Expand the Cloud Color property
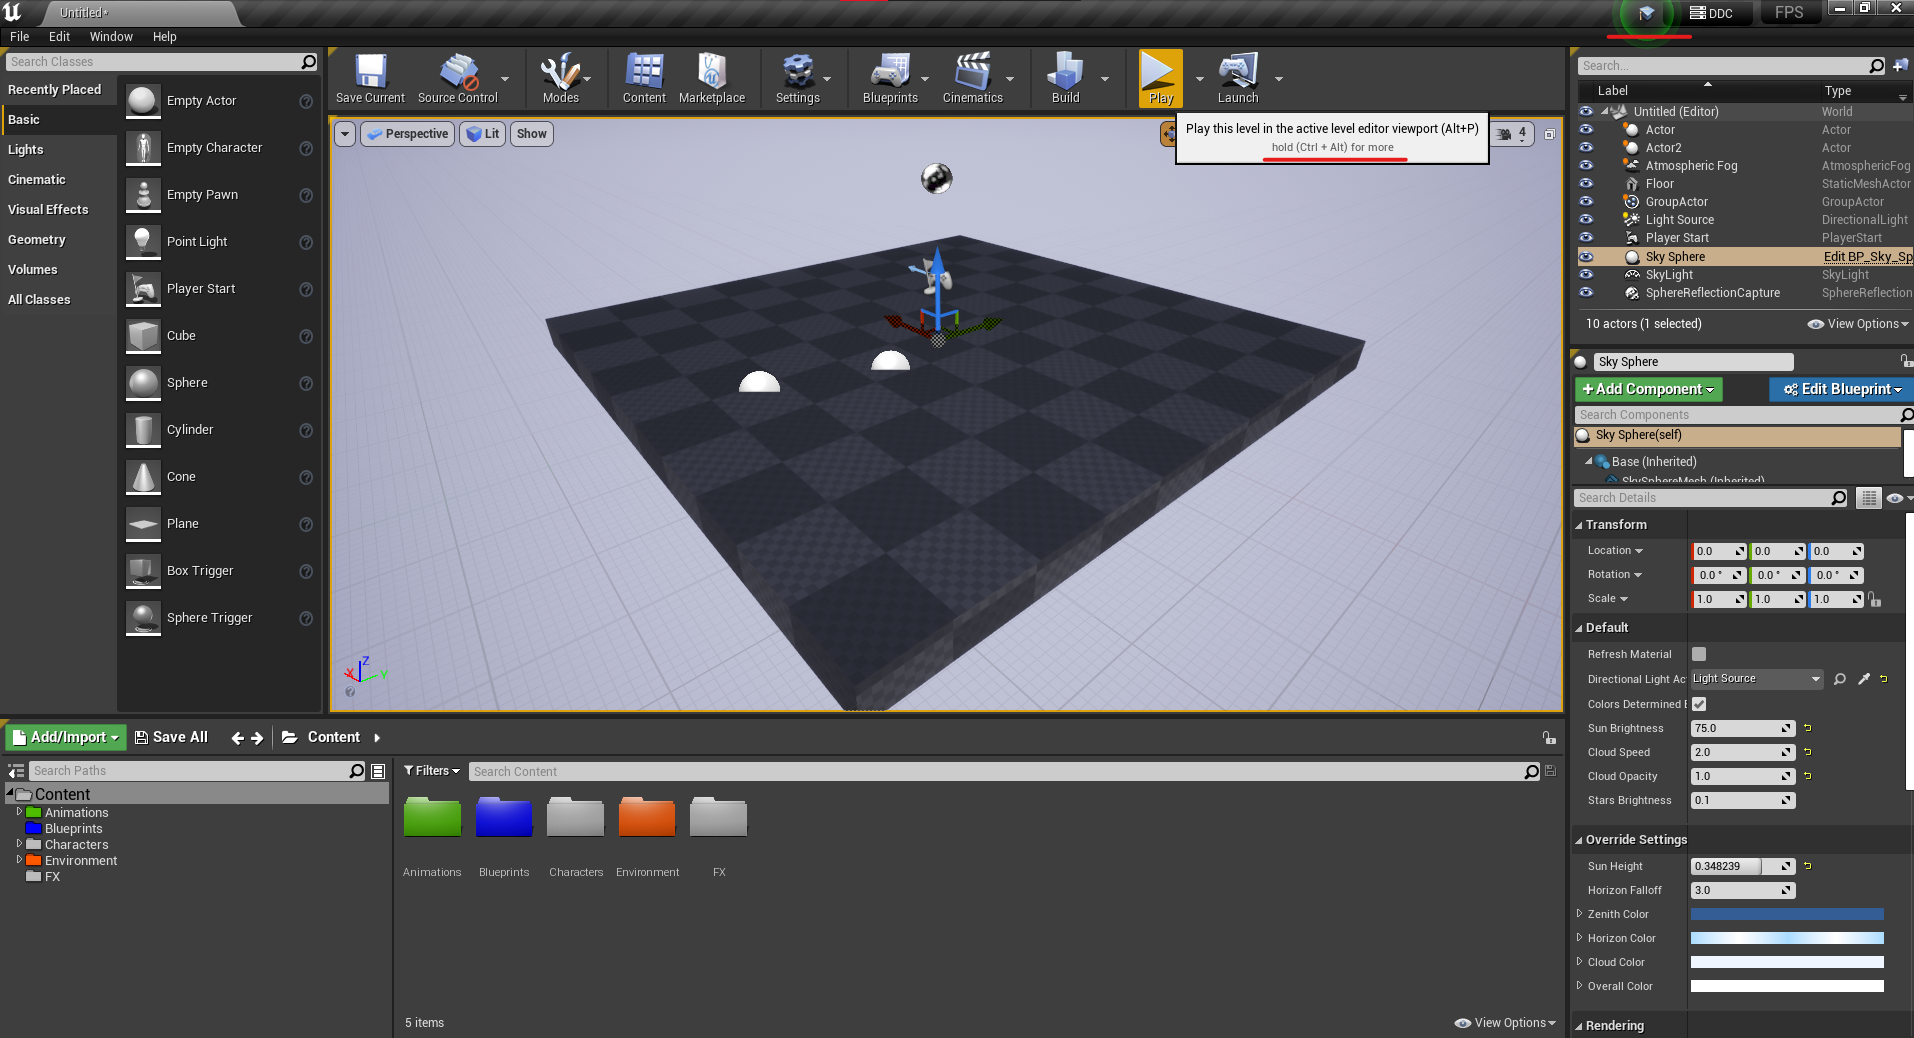The width and height of the screenshot is (1914, 1038). pyautogui.click(x=1580, y=962)
